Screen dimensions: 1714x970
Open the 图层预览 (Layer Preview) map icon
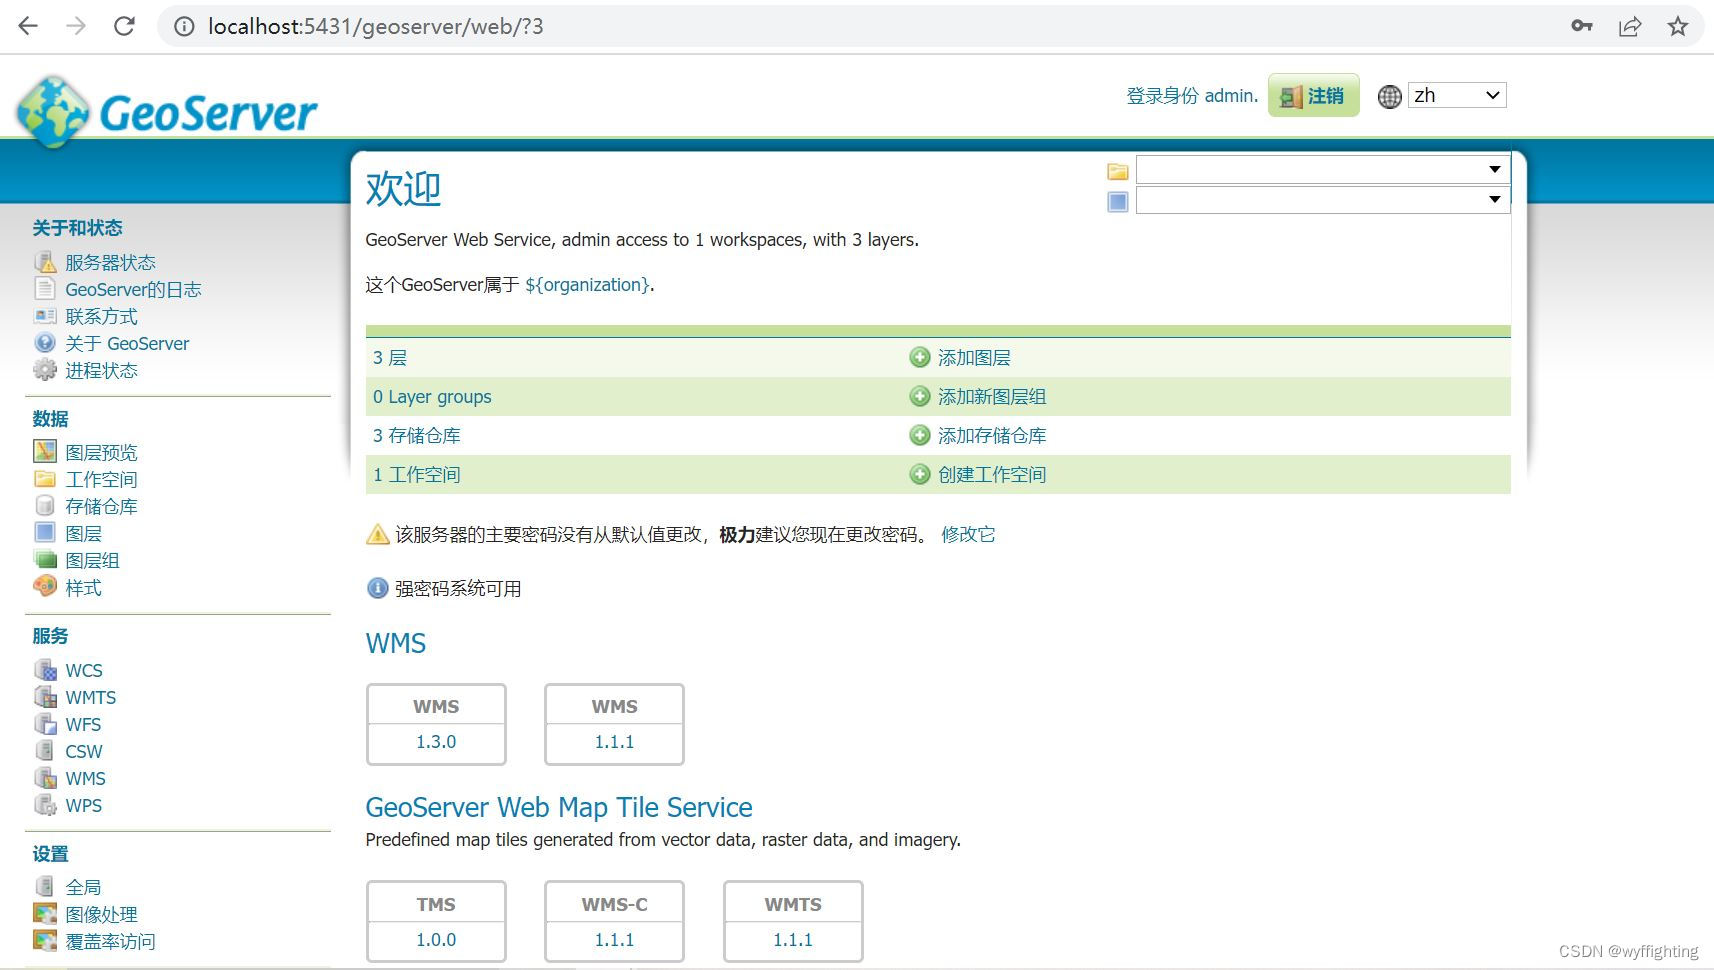coord(45,451)
